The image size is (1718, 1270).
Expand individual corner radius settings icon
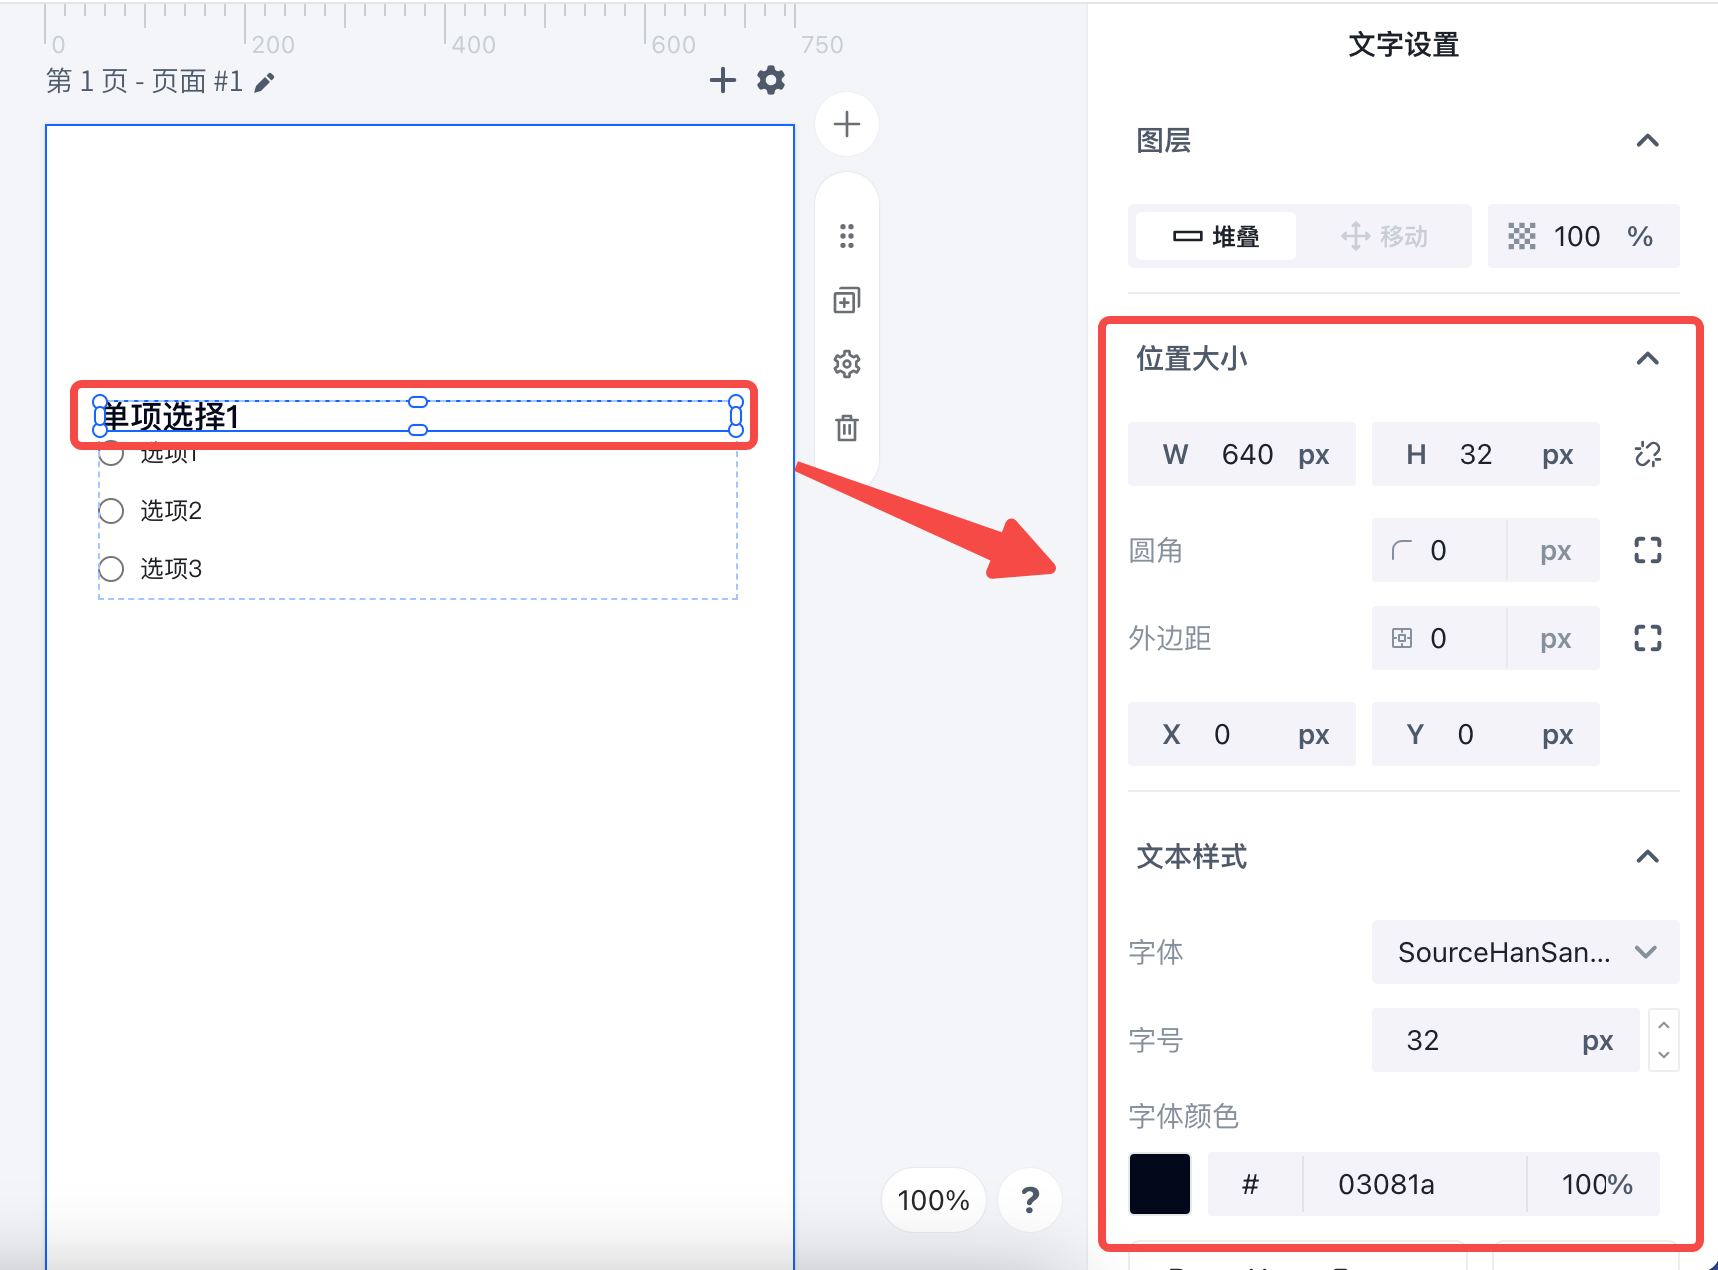(x=1648, y=550)
